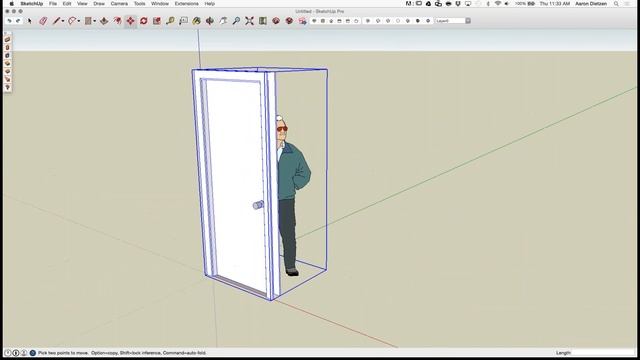The height and width of the screenshot is (360, 640).
Task: Select the Rotate tool
Action: (x=144, y=21)
